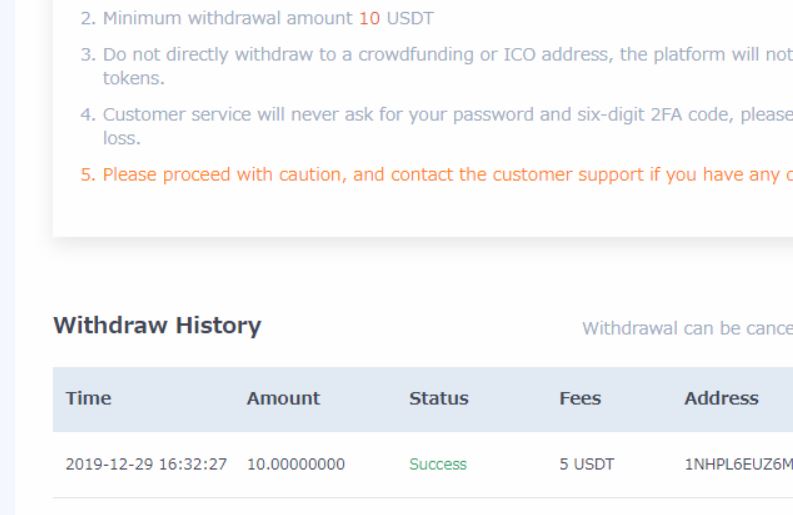Click the Time column header
Screen dimensions: 793x515
pos(89,399)
